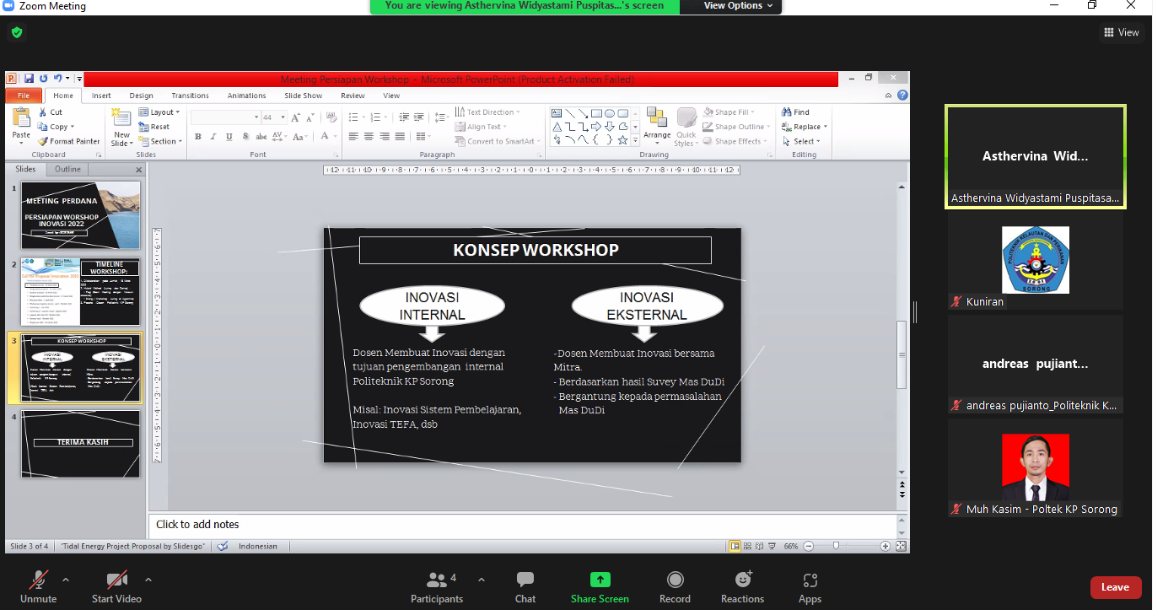Image resolution: width=1153 pixels, height=610 pixels.
Task: Expand video options arrow beside Start Video
Action: pyautogui.click(x=149, y=579)
